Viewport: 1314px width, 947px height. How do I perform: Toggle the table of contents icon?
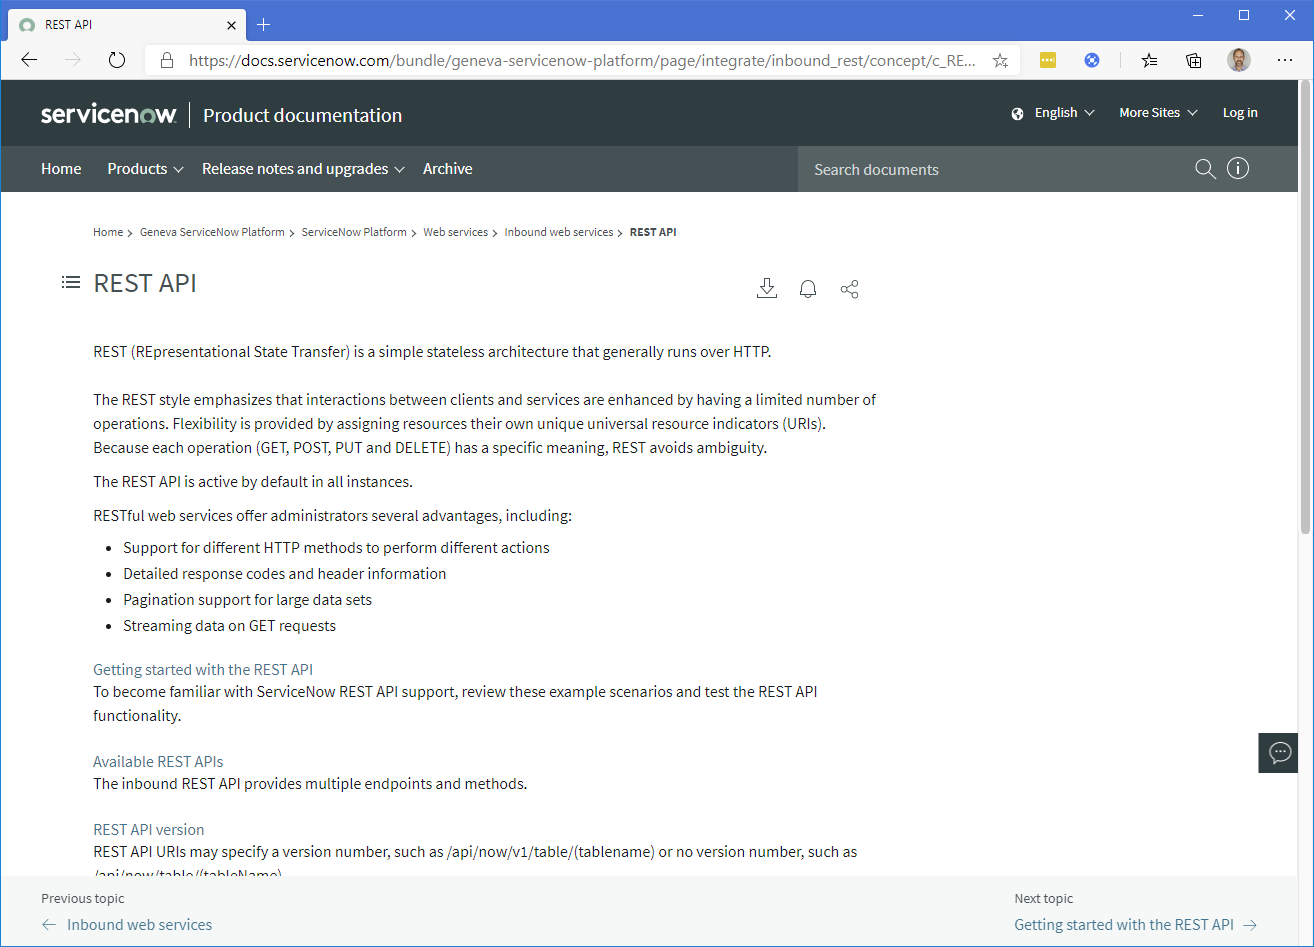(70, 283)
